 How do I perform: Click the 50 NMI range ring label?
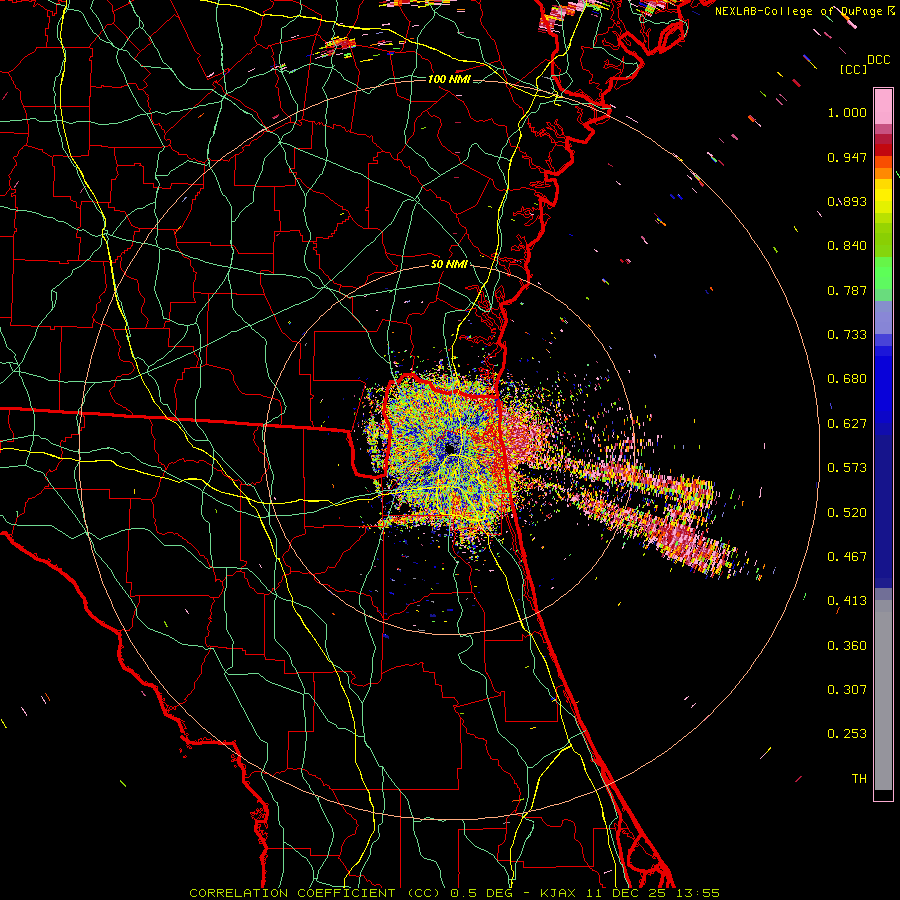tap(449, 264)
